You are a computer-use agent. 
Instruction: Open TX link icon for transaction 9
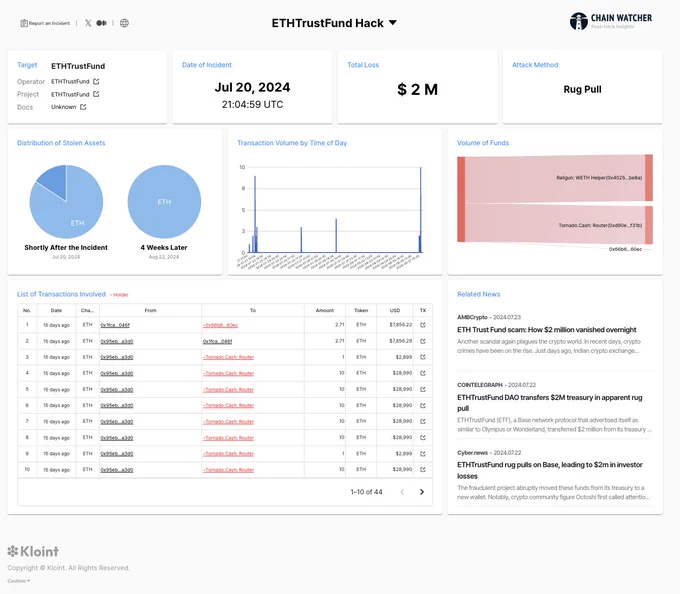(423, 454)
